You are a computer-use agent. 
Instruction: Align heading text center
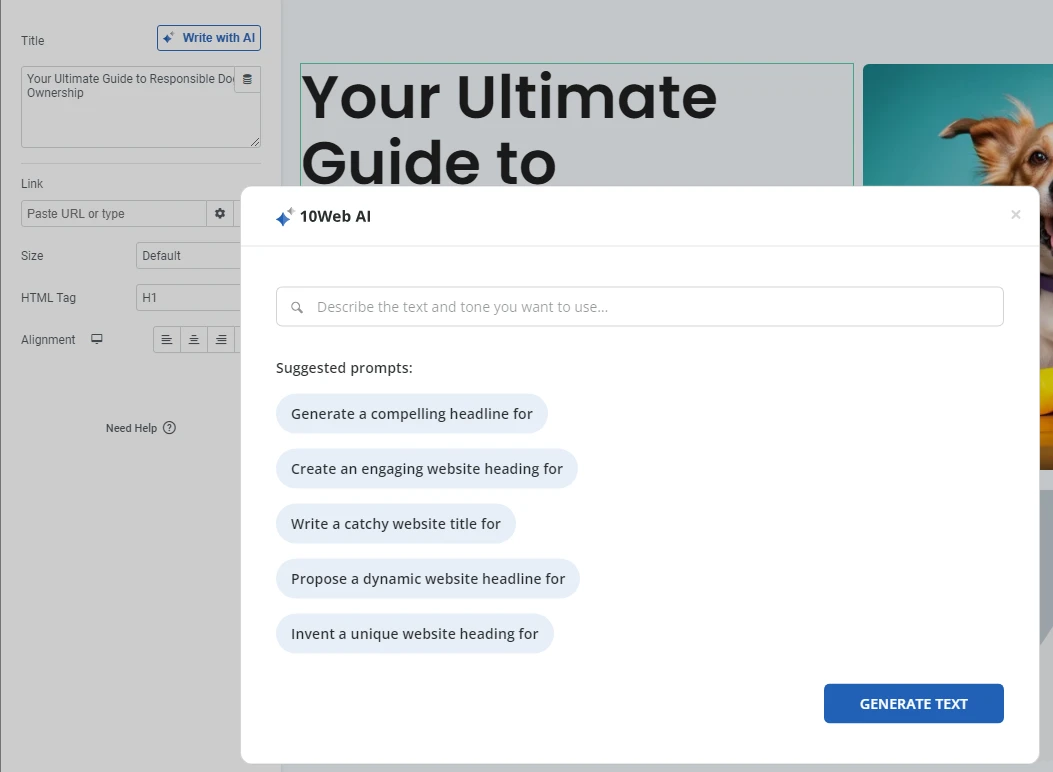[x=193, y=340]
